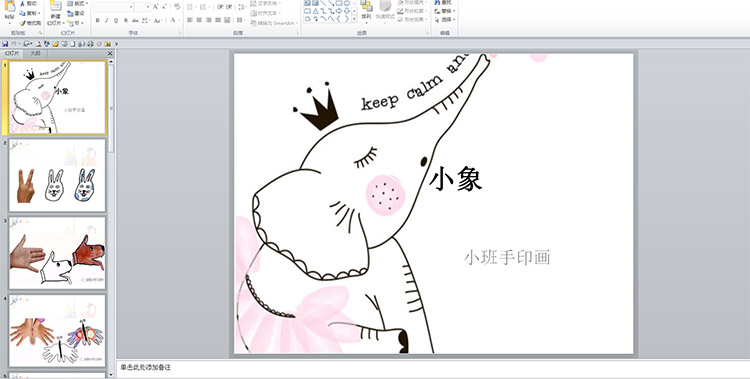
Task: Click the Increase Font Size icon
Action: [155, 7]
